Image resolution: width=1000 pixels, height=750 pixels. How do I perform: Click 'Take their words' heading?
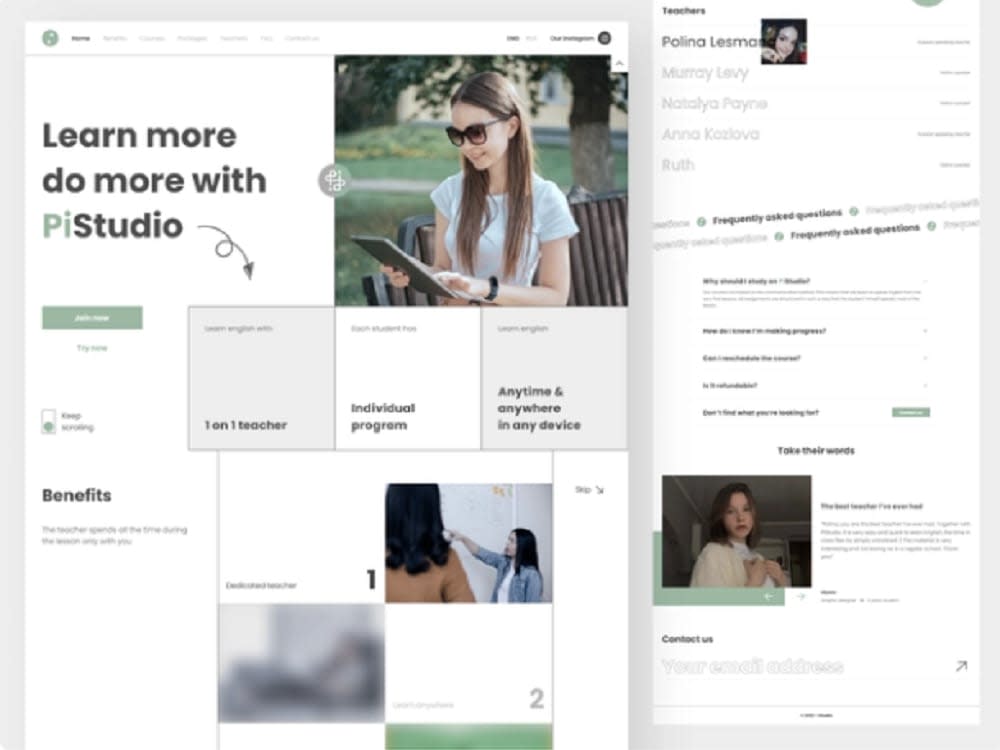click(x=816, y=451)
